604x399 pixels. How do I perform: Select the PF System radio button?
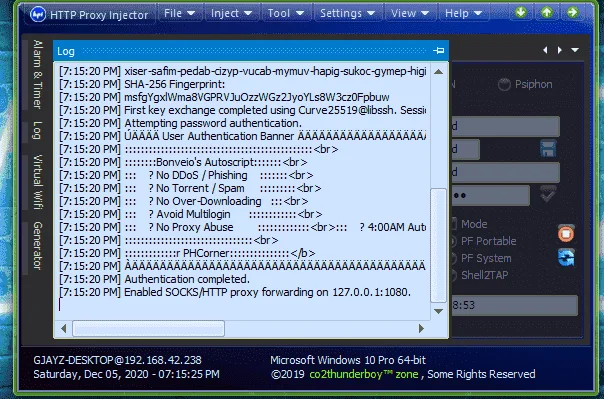click(453, 258)
